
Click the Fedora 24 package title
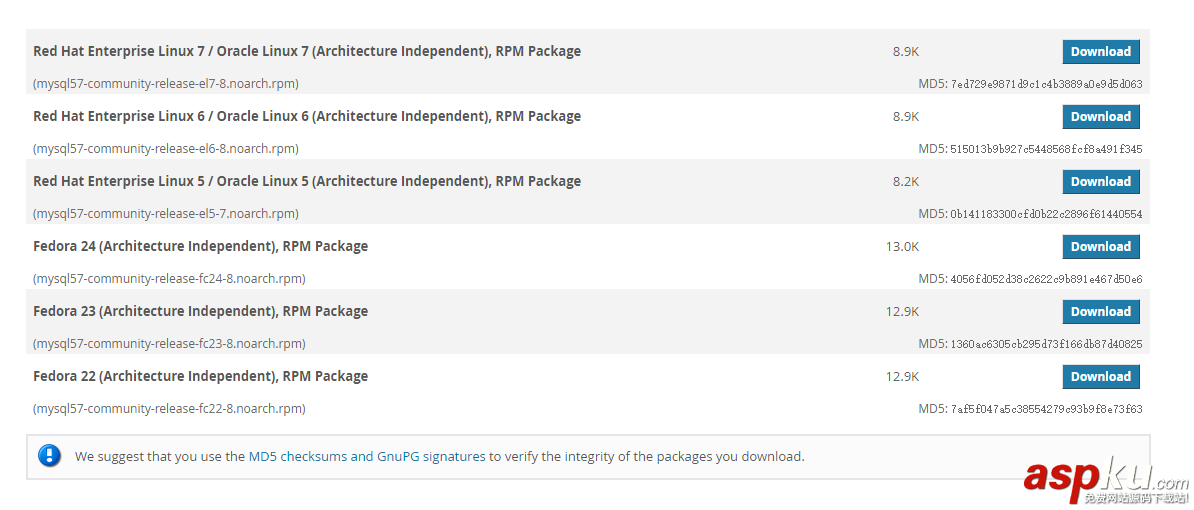[x=200, y=247]
